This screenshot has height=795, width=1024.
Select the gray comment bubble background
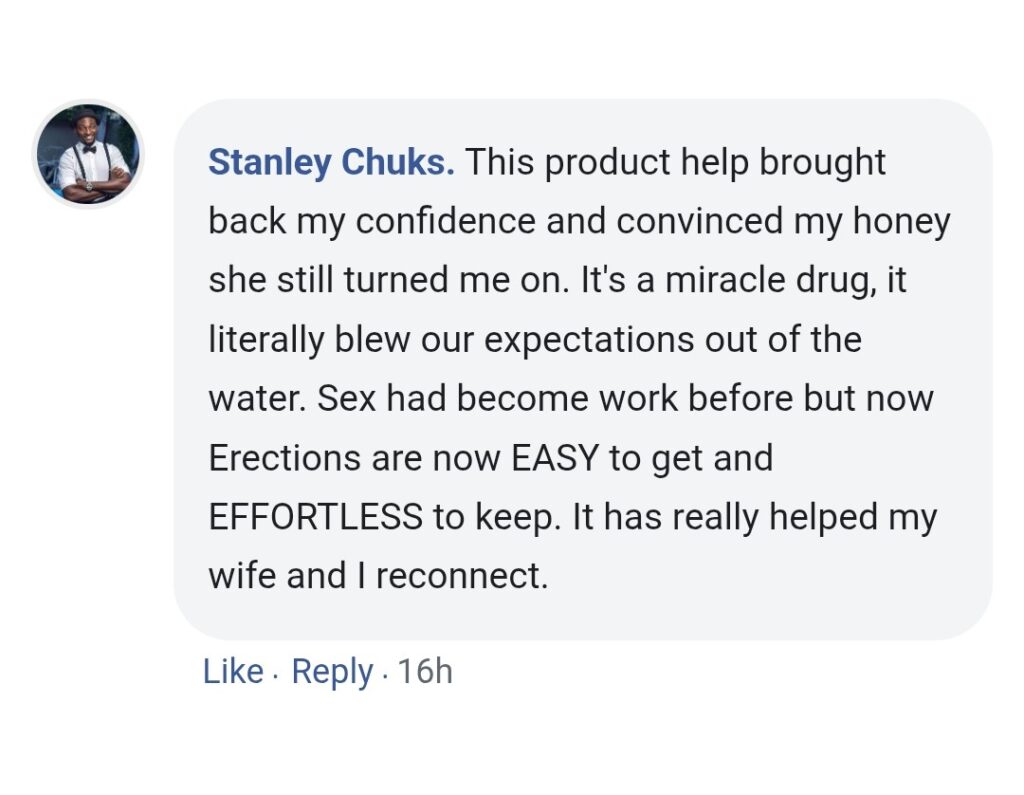583,369
